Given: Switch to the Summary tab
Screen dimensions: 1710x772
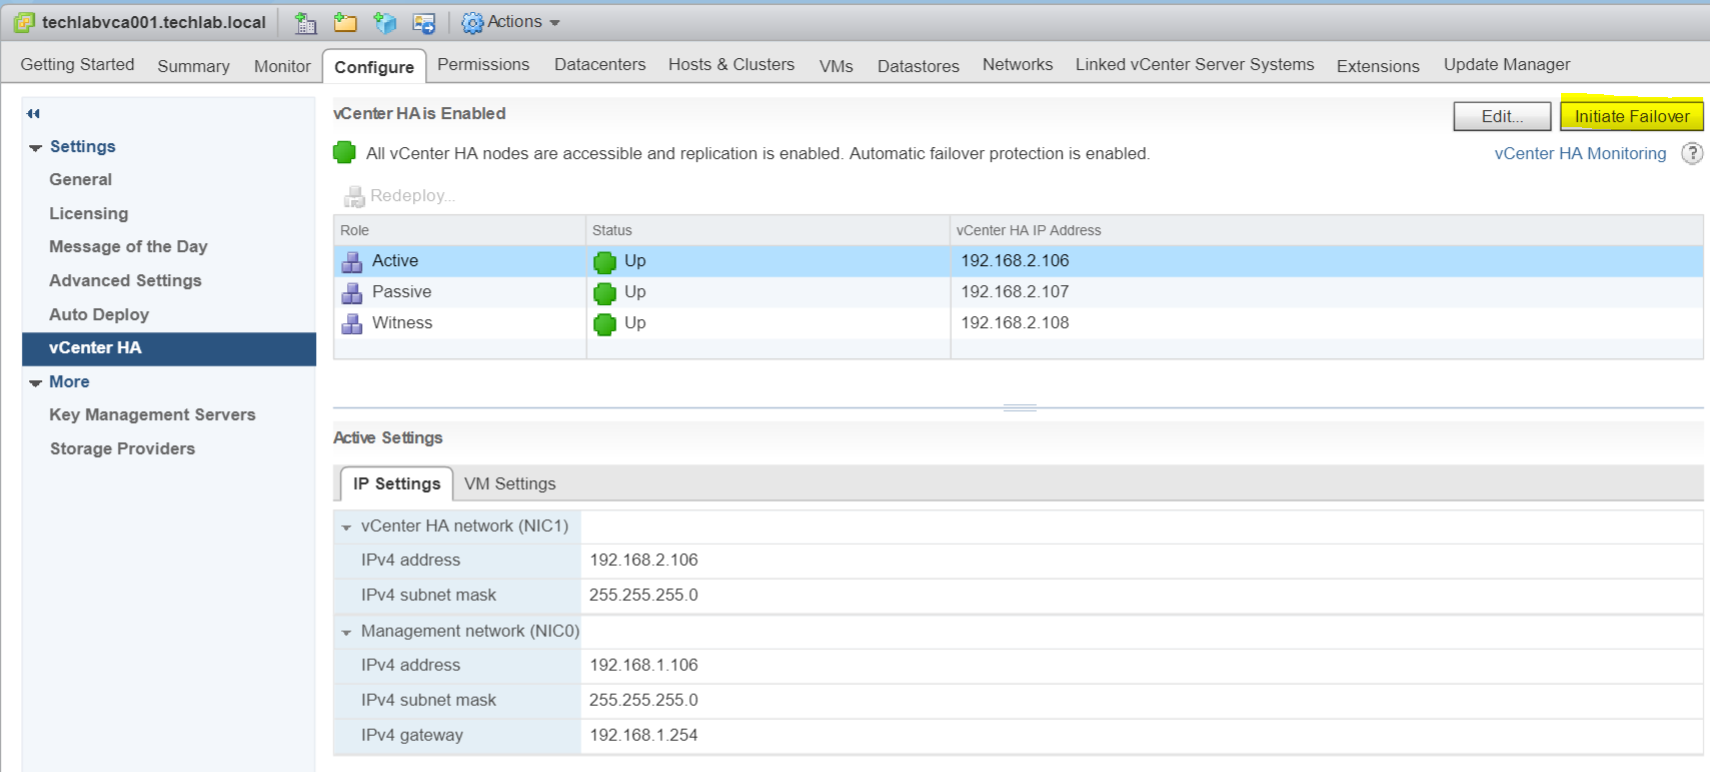Looking at the screenshot, I should point(193,65).
